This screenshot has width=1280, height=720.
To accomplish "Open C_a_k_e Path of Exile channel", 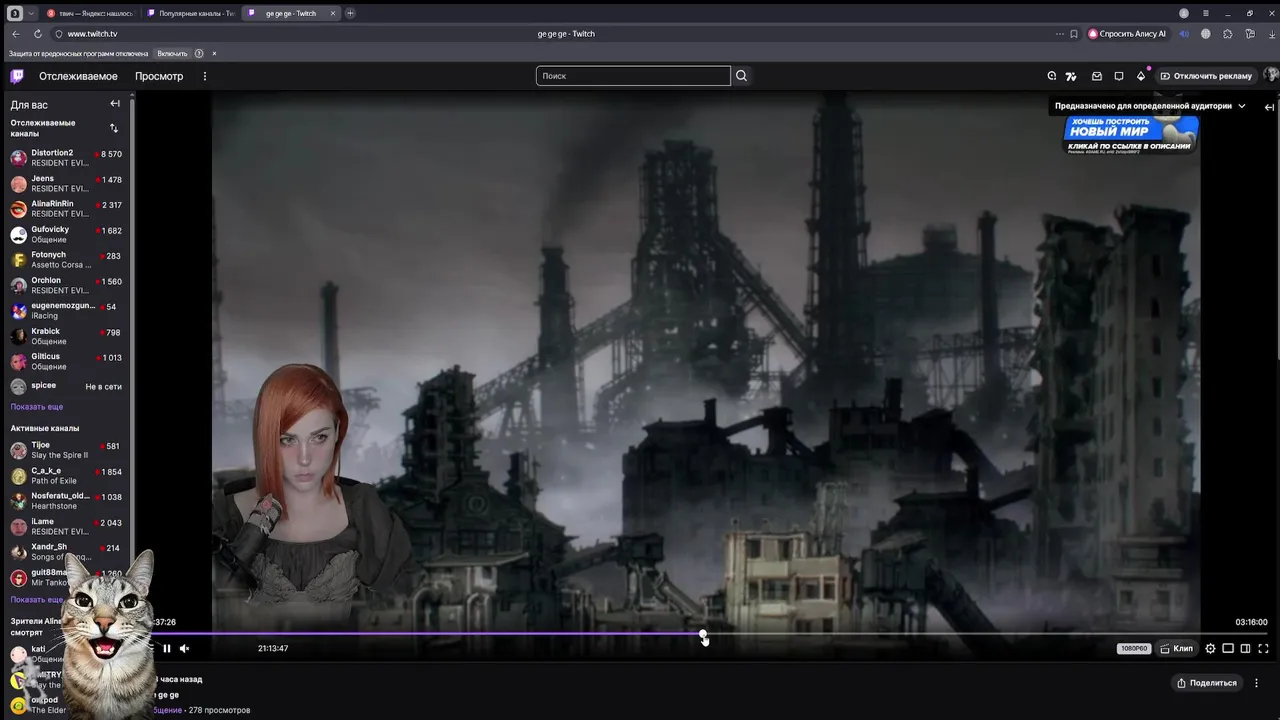I will coord(66,476).
